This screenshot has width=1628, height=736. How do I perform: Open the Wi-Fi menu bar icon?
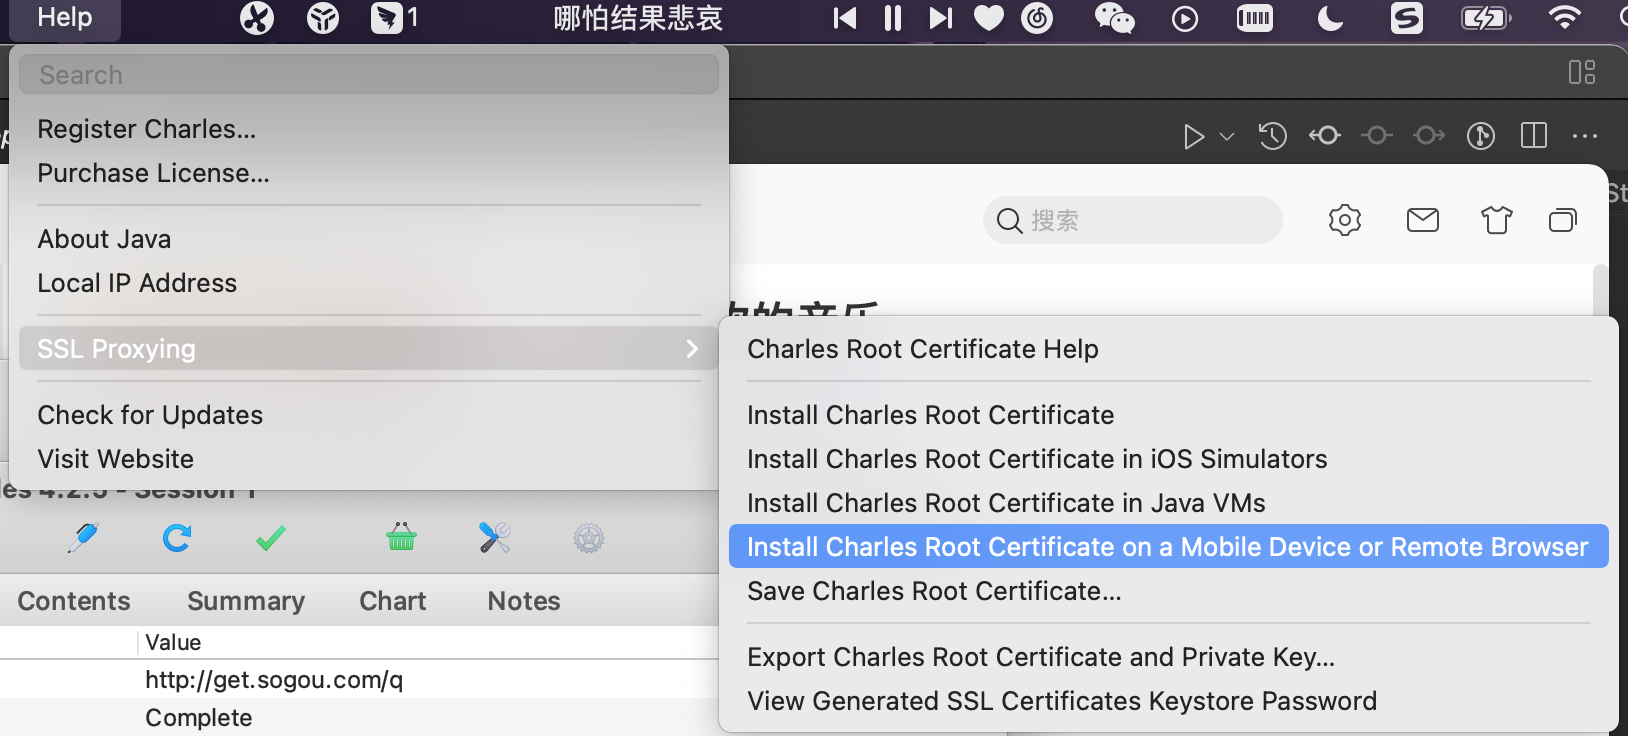tap(1565, 18)
